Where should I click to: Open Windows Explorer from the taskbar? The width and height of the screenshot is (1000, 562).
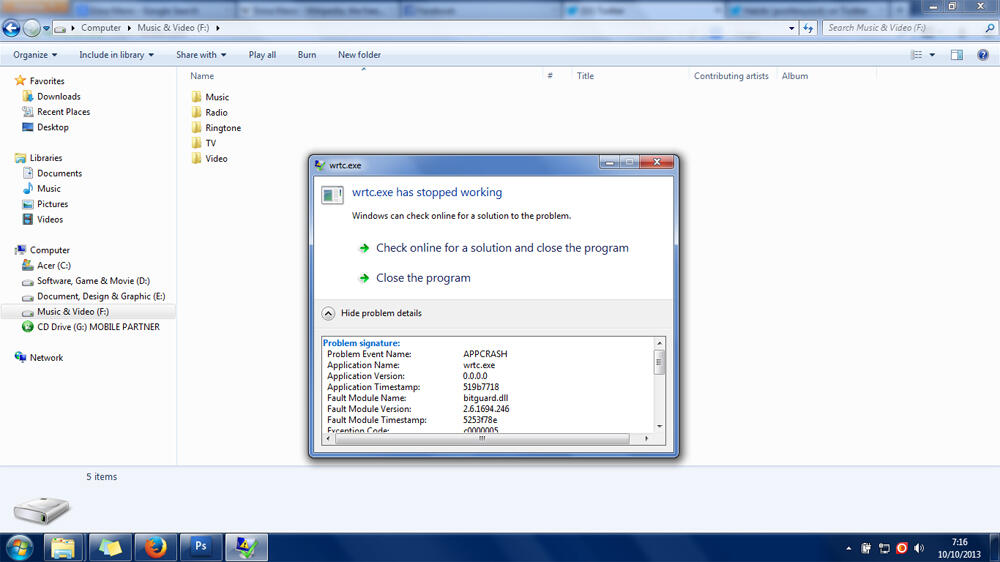[x=62, y=547]
